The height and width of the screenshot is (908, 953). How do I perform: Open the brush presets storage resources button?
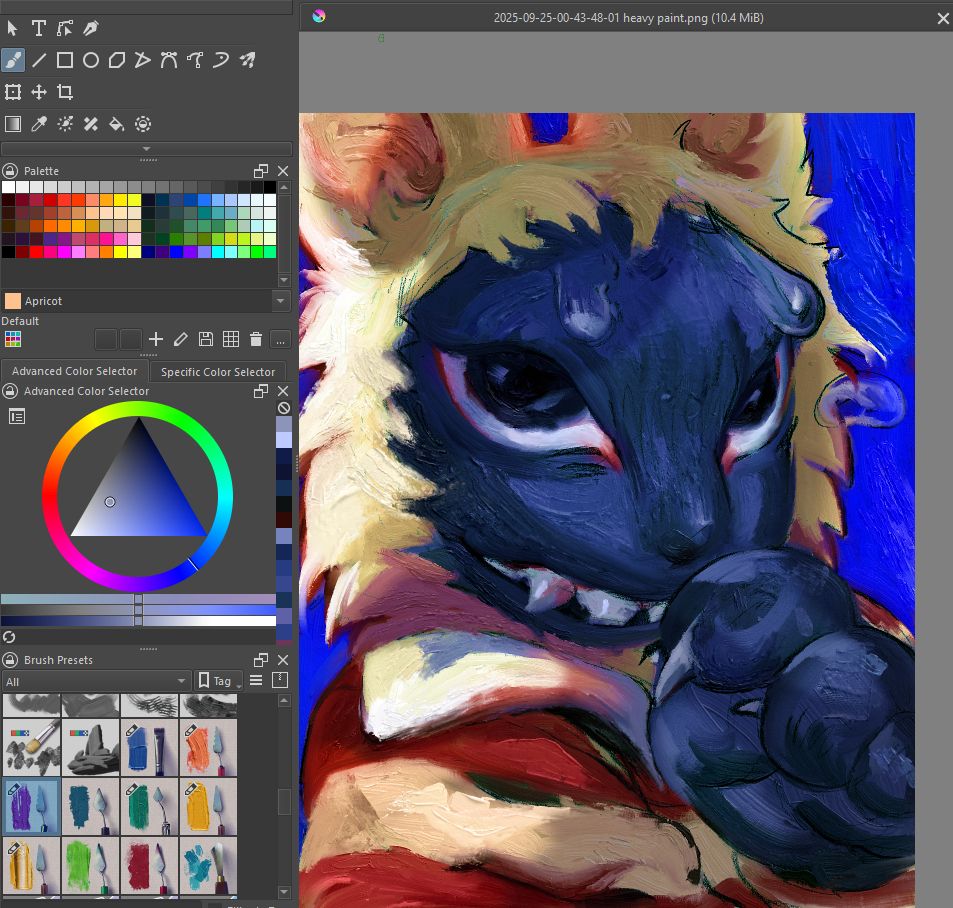coord(280,681)
